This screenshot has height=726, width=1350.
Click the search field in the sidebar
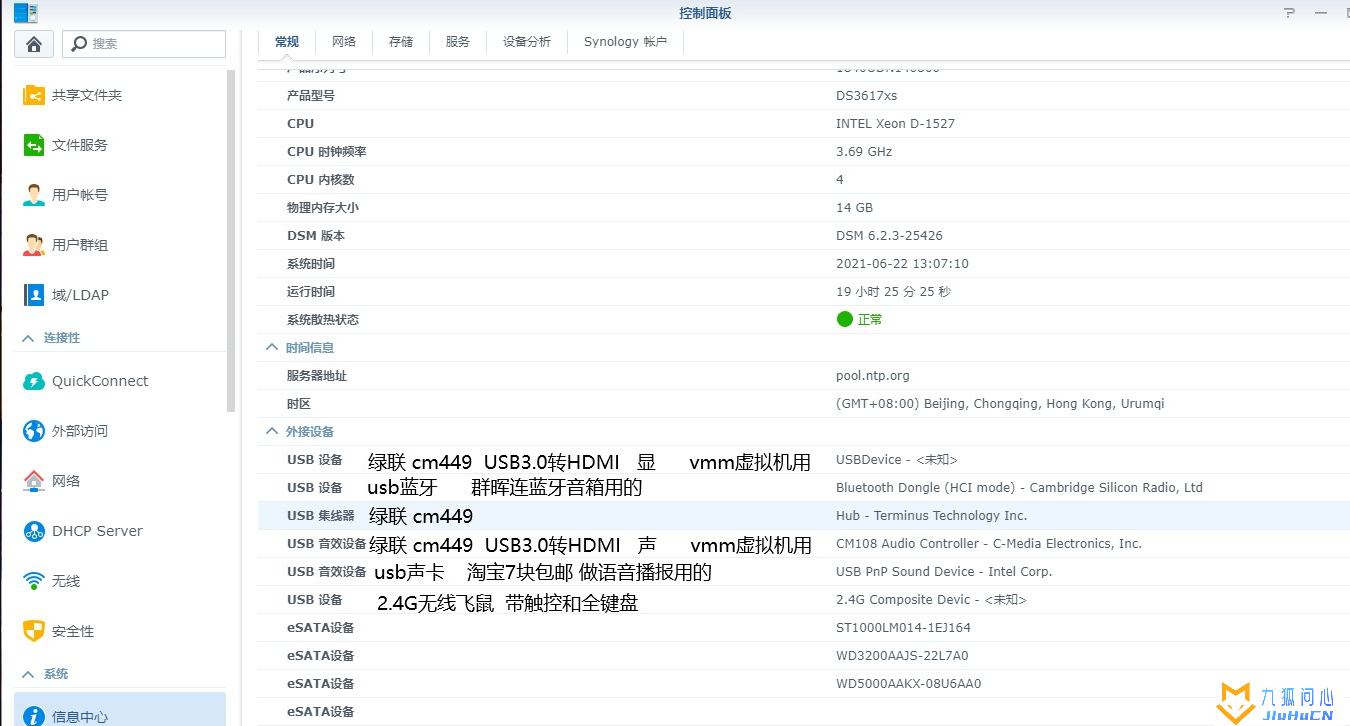click(x=144, y=44)
